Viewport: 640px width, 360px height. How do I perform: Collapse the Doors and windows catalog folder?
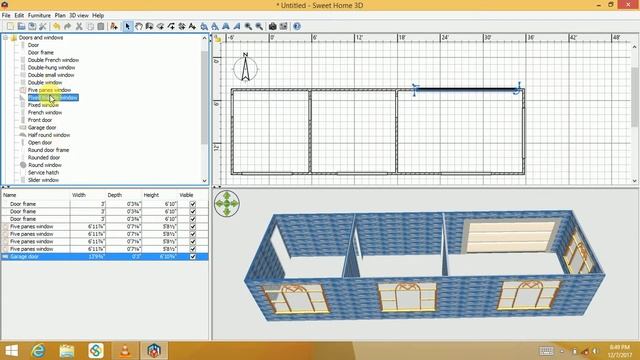[6, 38]
